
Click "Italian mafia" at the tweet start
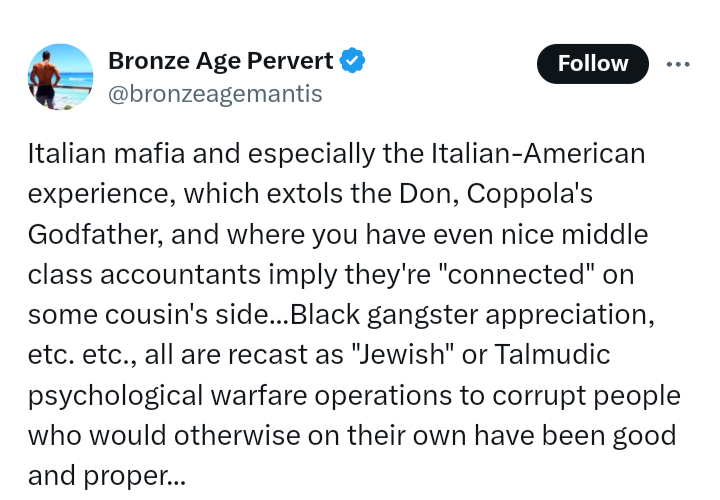[107, 153]
